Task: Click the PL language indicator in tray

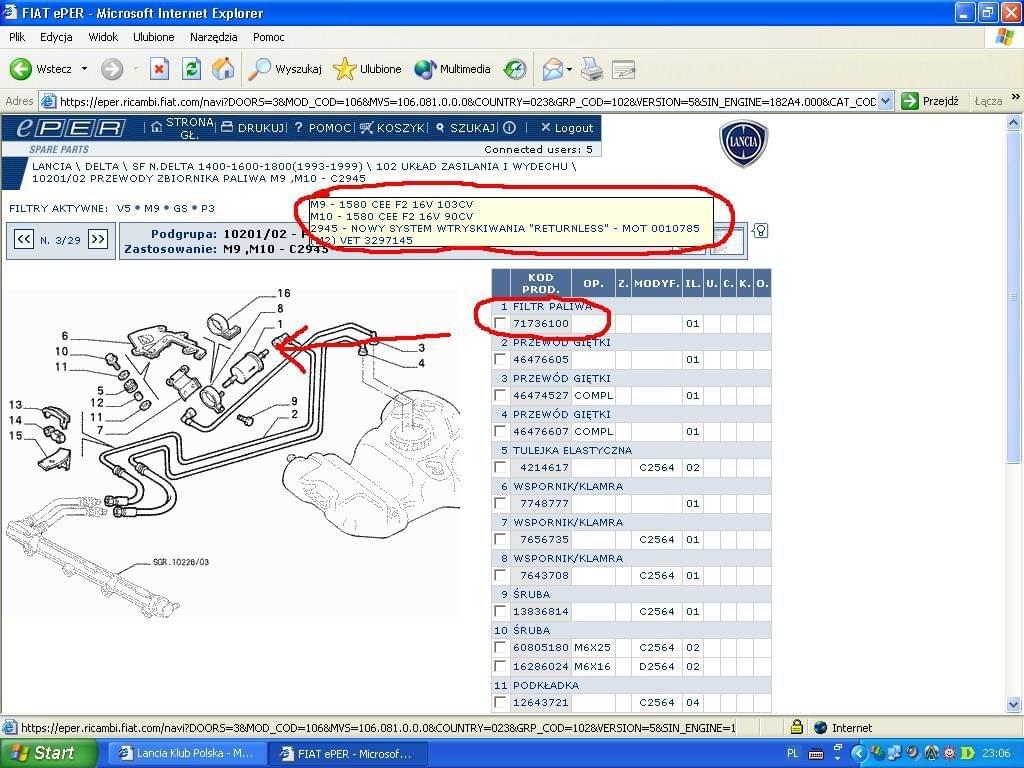Action: [793, 754]
